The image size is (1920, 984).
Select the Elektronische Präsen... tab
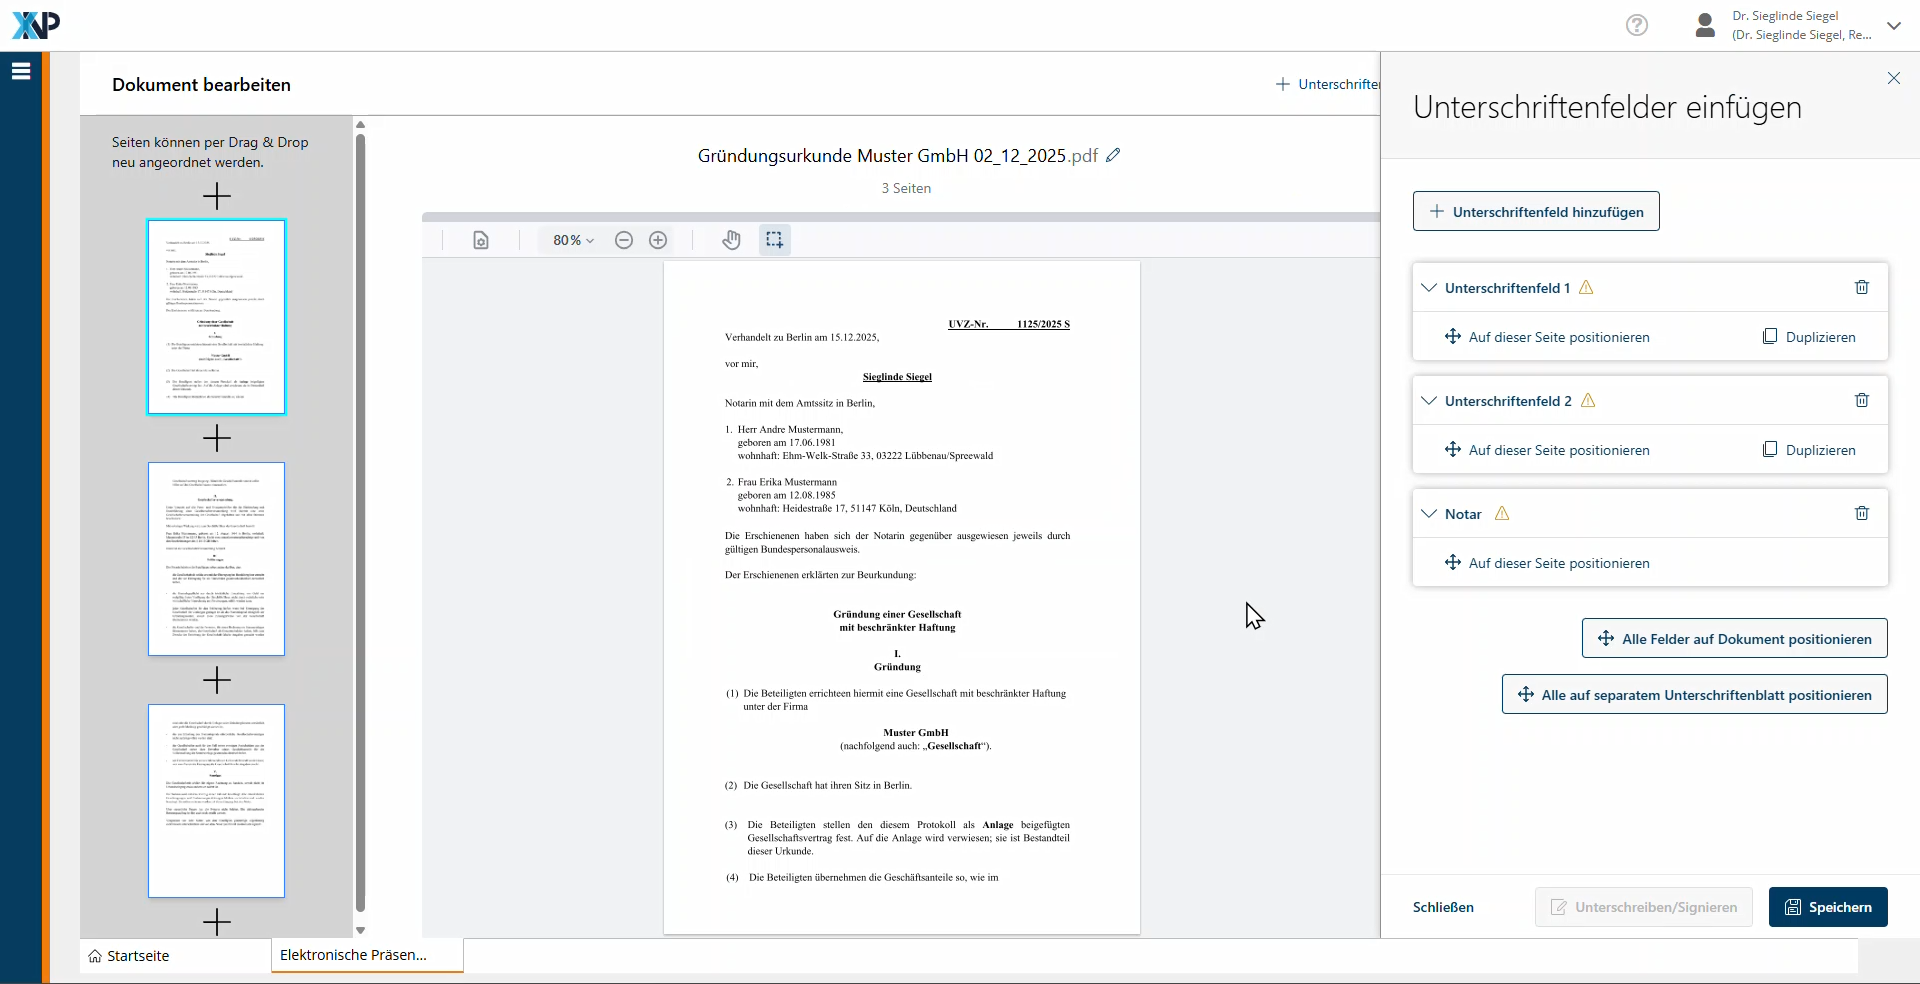click(x=354, y=955)
